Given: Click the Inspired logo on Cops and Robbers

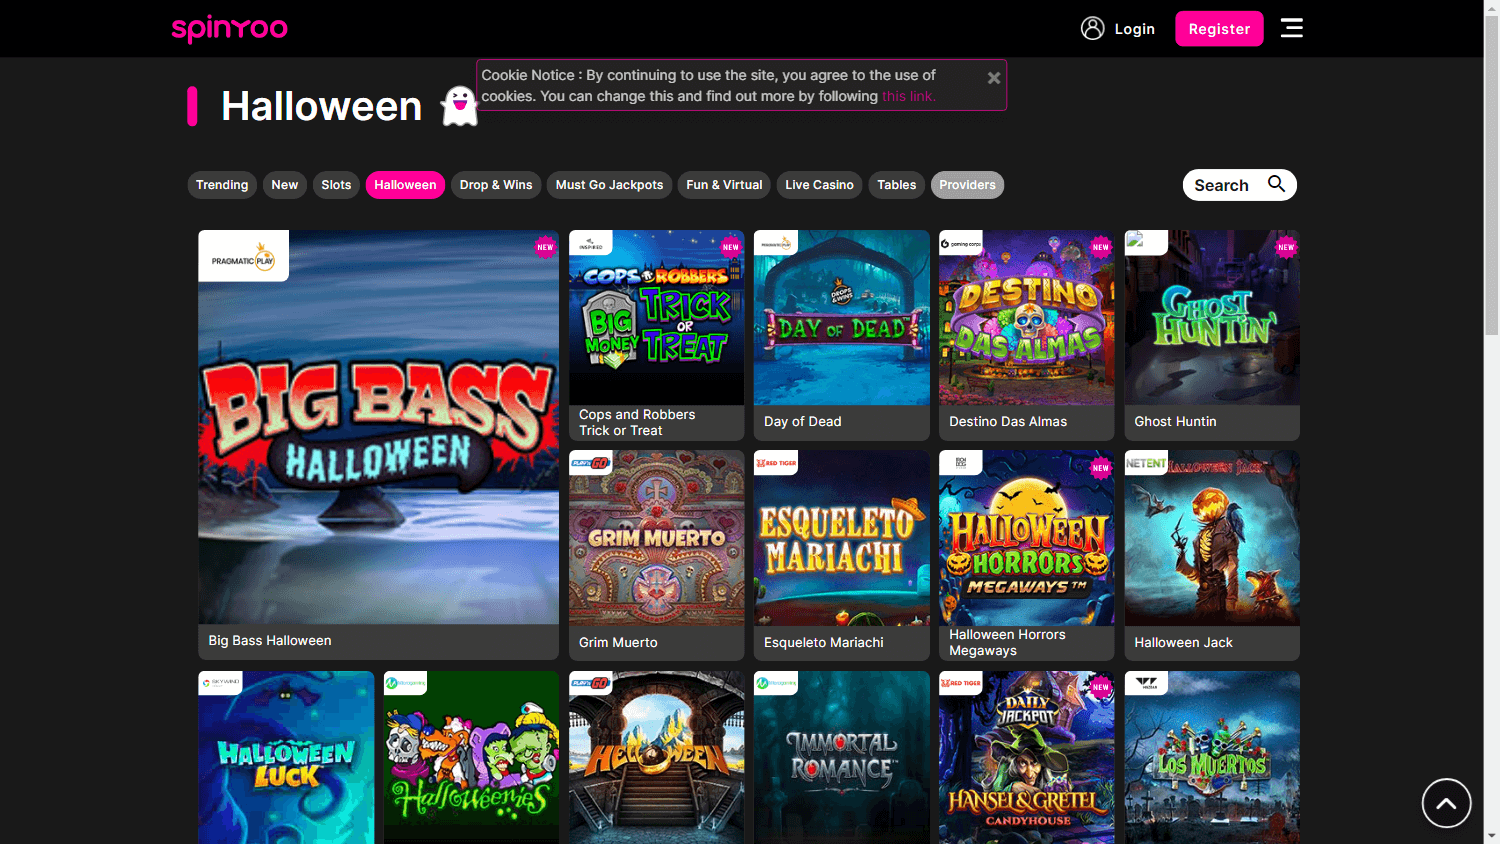Looking at the screenshot, I should 591,243.
